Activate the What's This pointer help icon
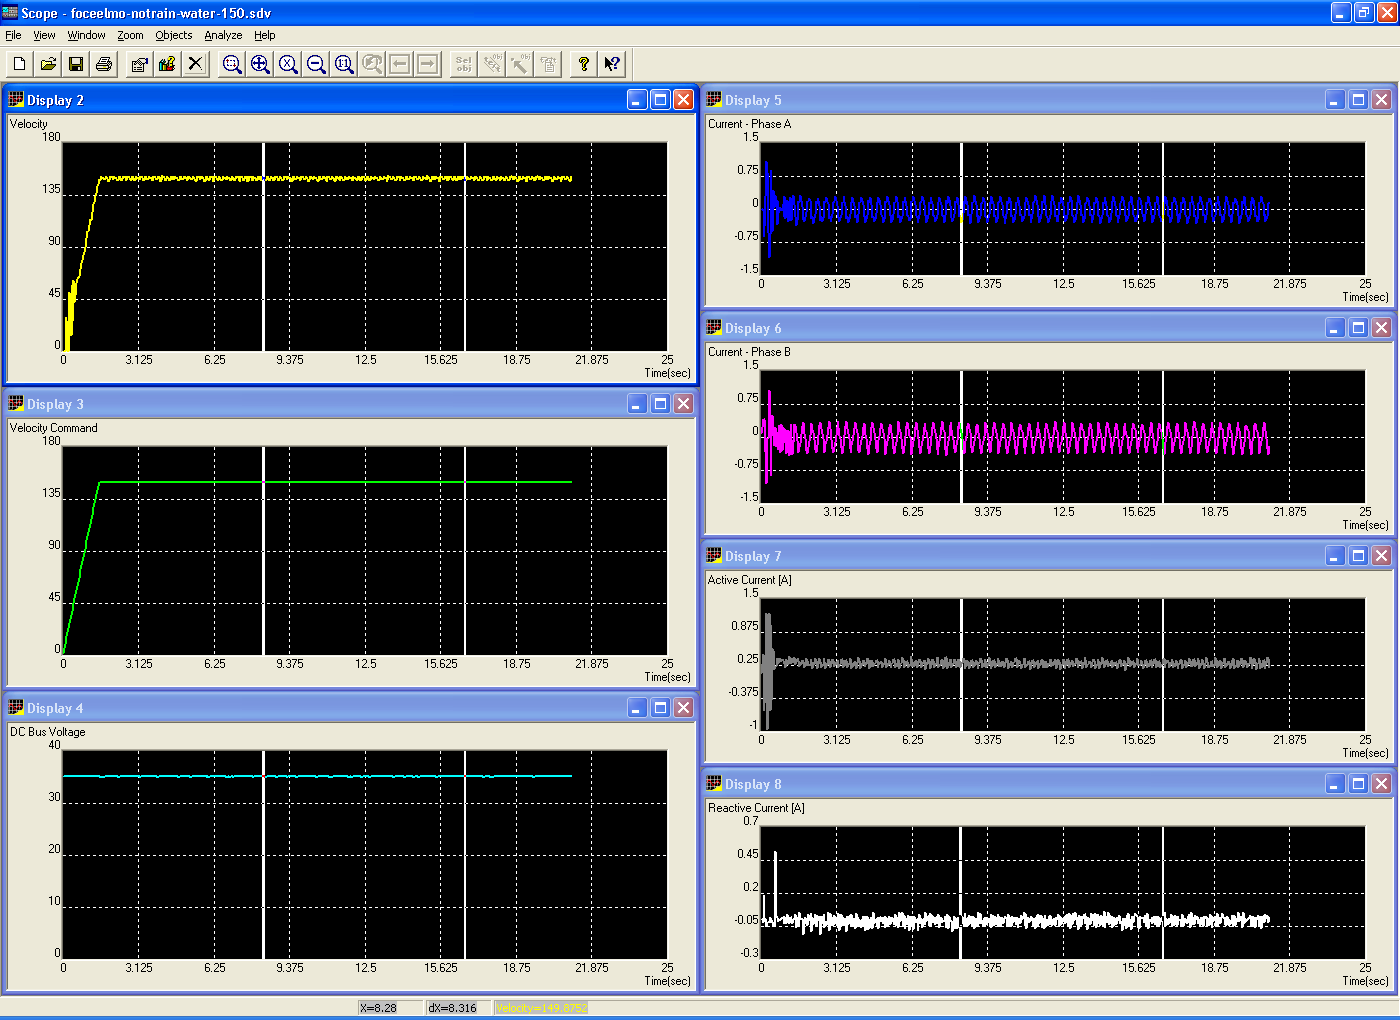The image size is (1400, 1020). (x=611, y=64)
